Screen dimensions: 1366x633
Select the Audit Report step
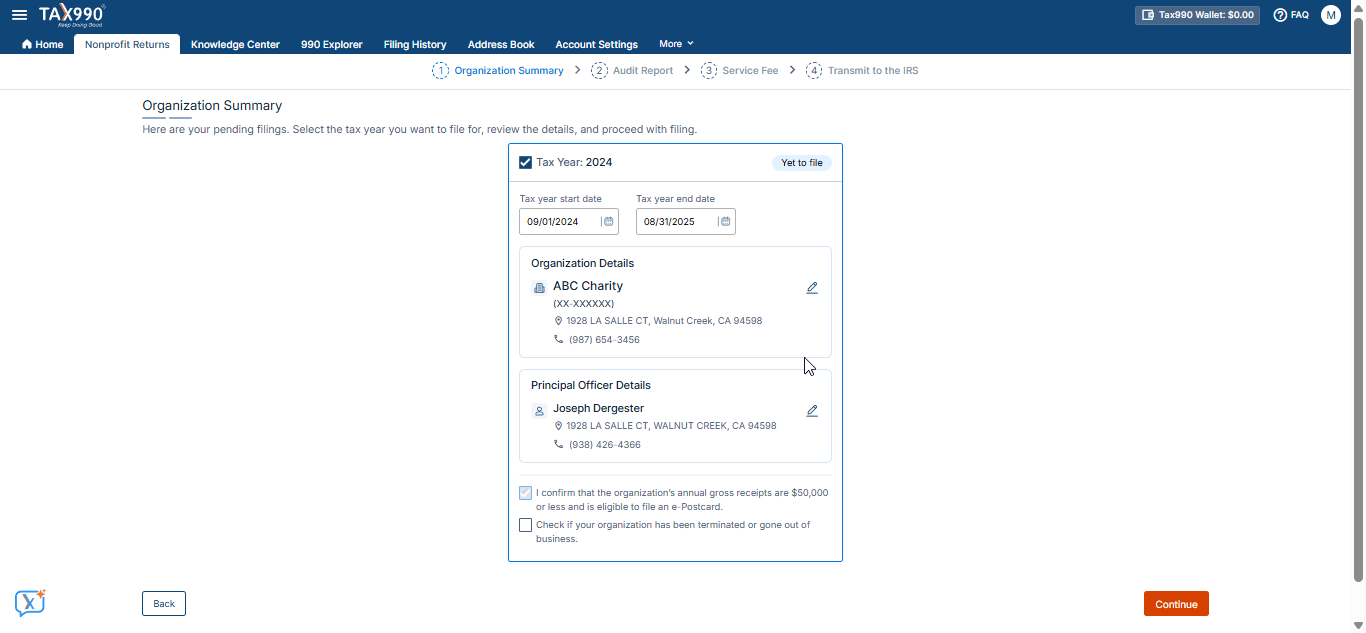[x=632, y=71]
